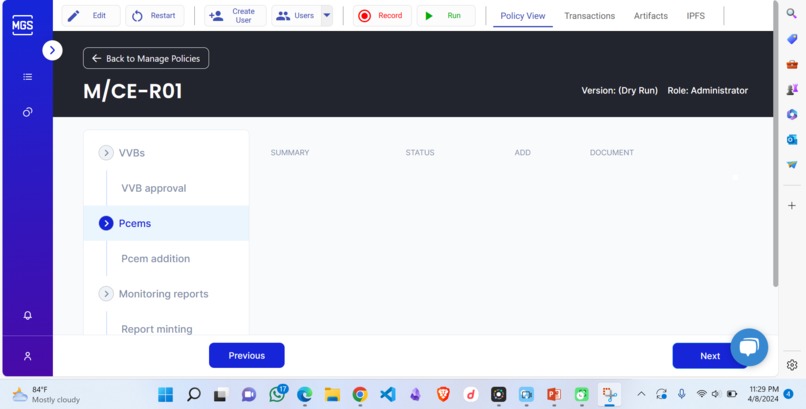The width and height of the screenshot is (806, 409).
Task: Add sidebar app with plus icon
Action: [792, 206]
